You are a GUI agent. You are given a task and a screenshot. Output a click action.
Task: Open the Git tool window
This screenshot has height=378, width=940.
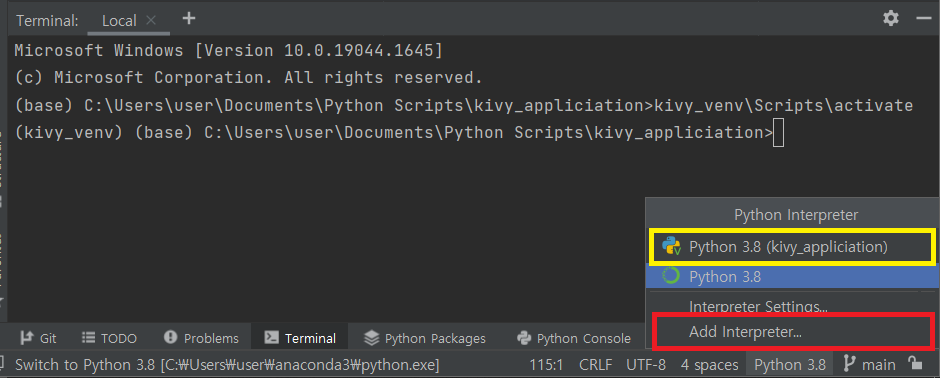(38, 338)
